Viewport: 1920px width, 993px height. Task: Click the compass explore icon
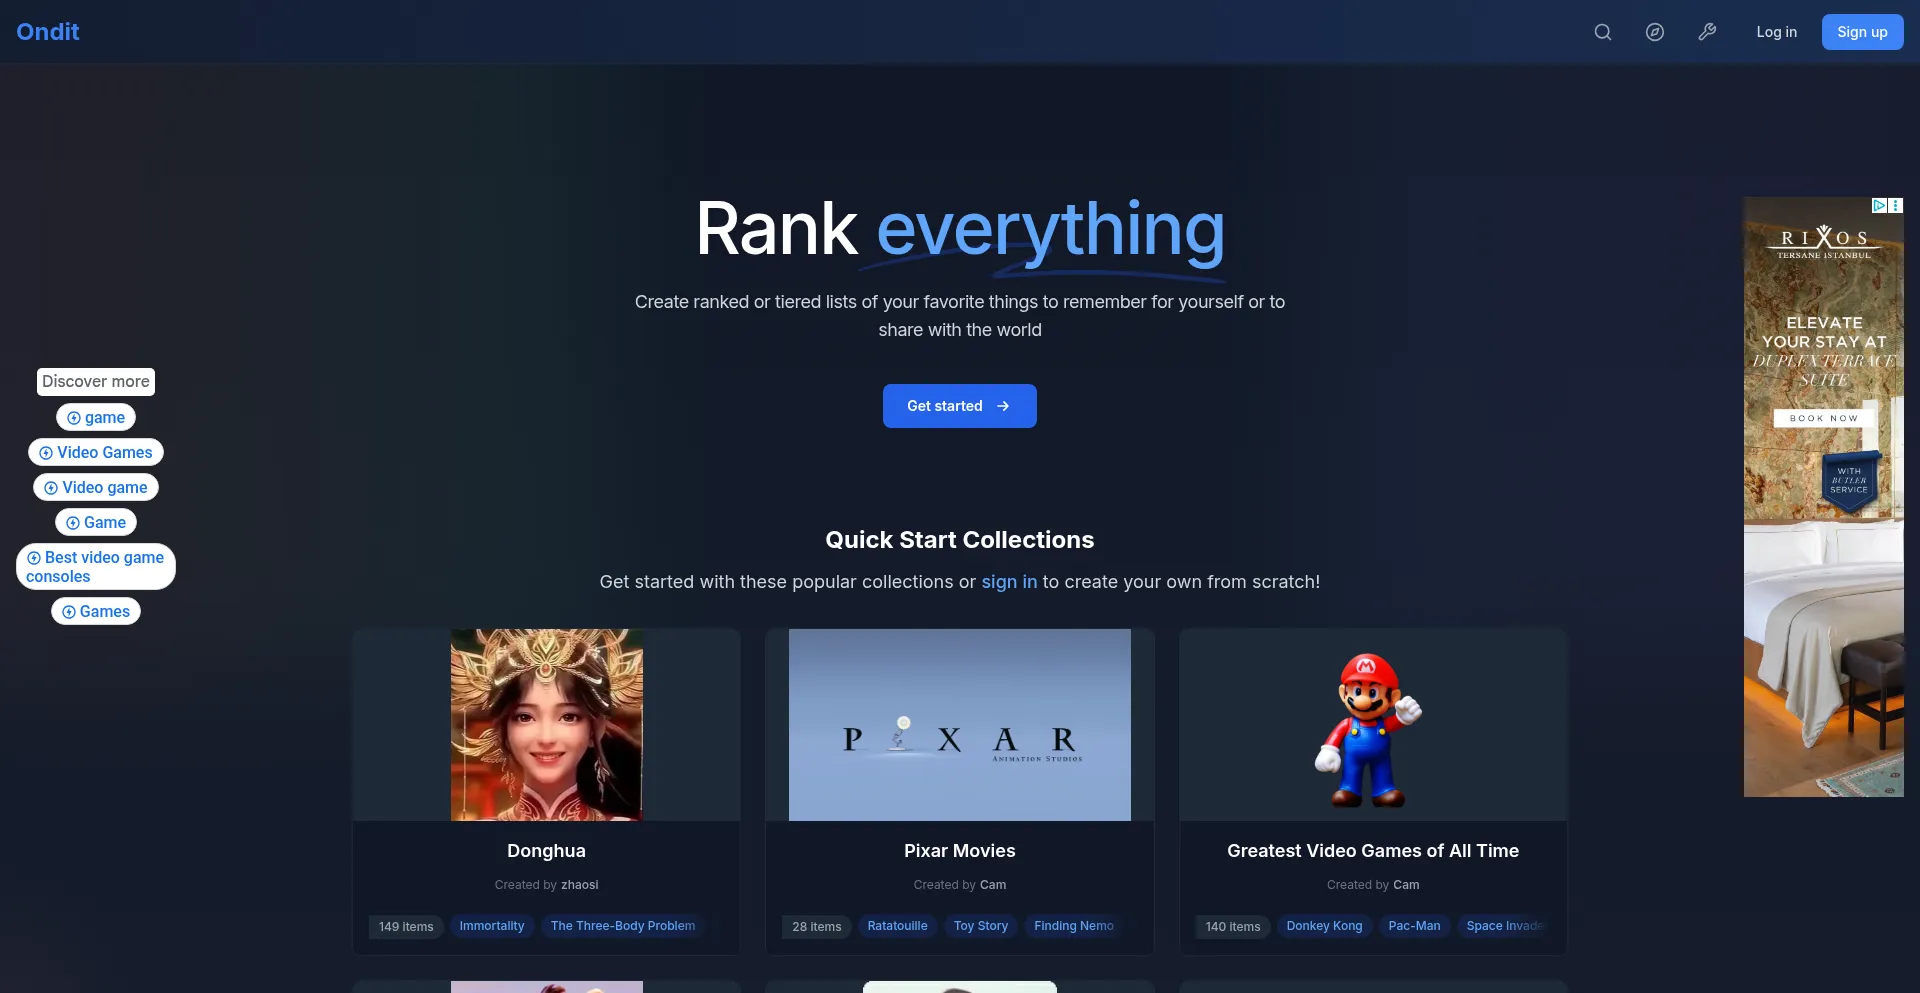1655,32
